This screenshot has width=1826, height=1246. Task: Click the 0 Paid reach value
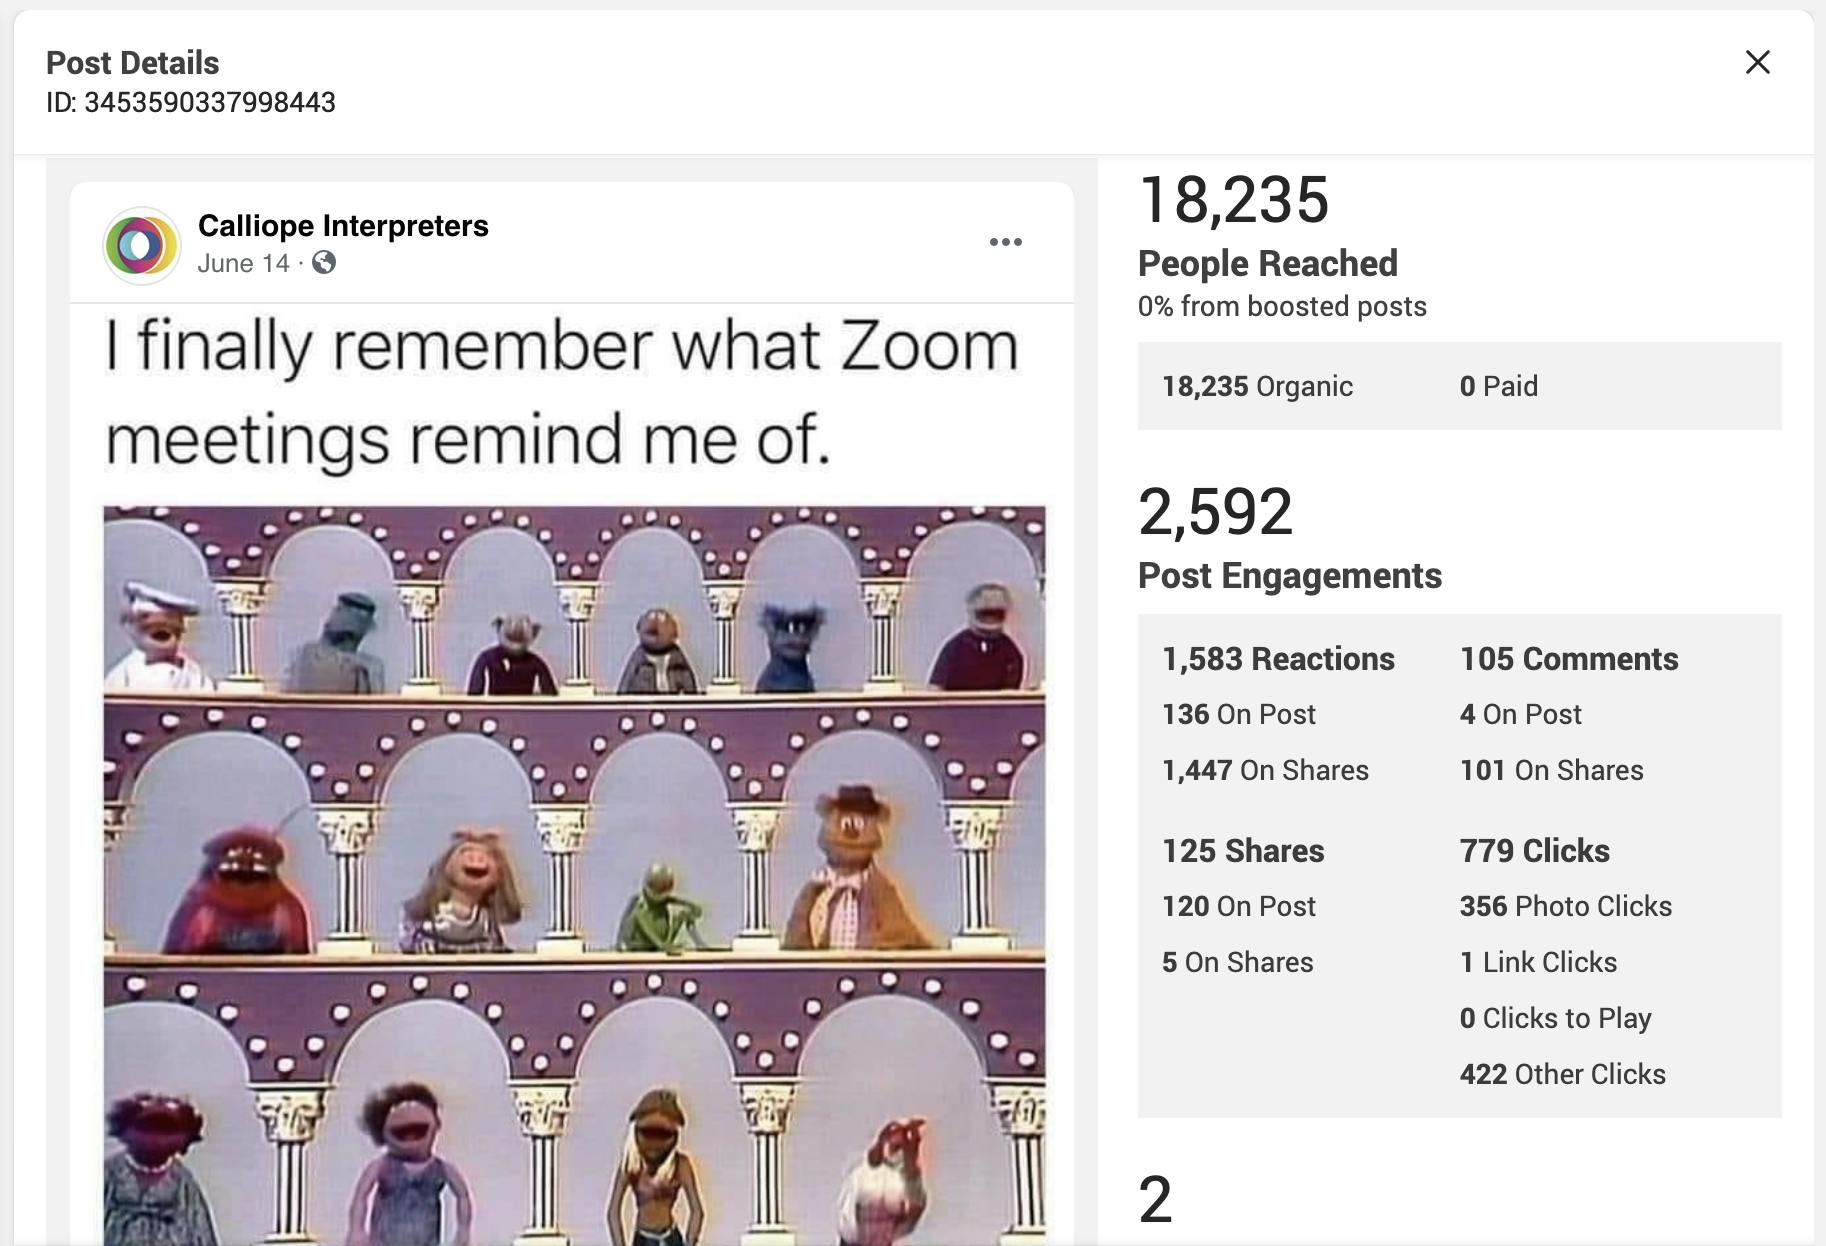(1498, 386)
